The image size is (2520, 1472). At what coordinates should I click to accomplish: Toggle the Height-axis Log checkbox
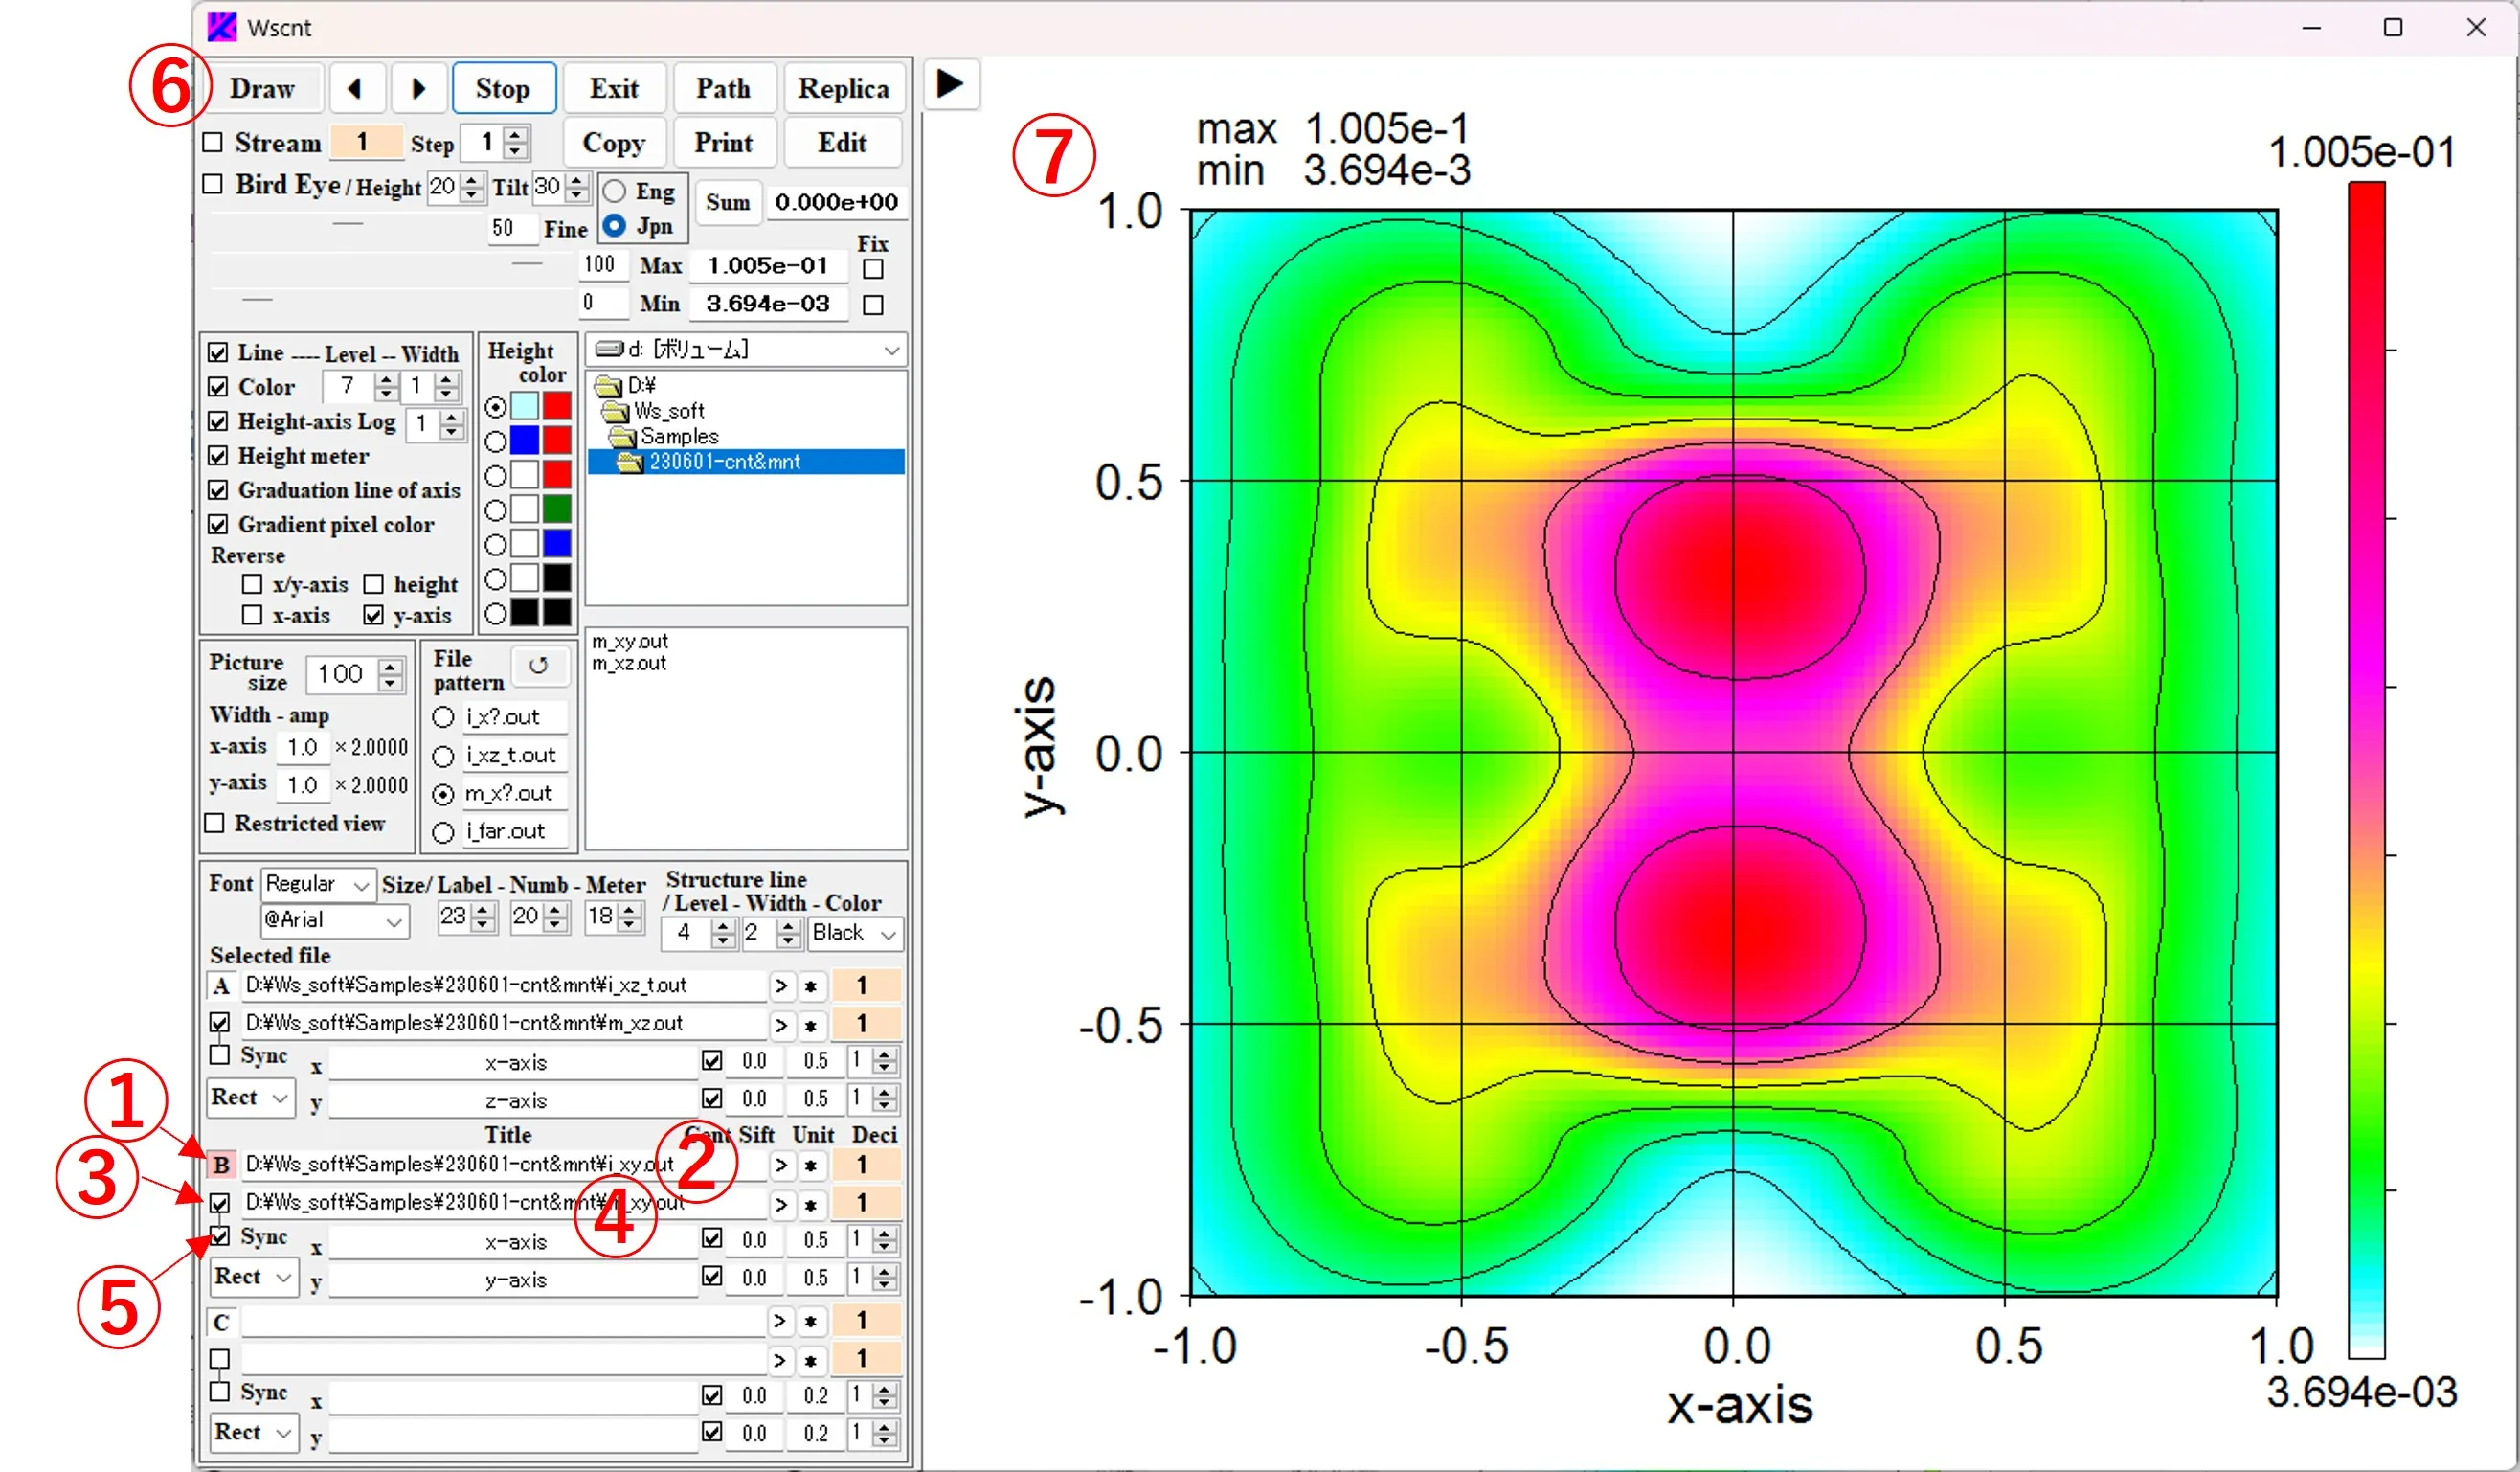[218, 421]
